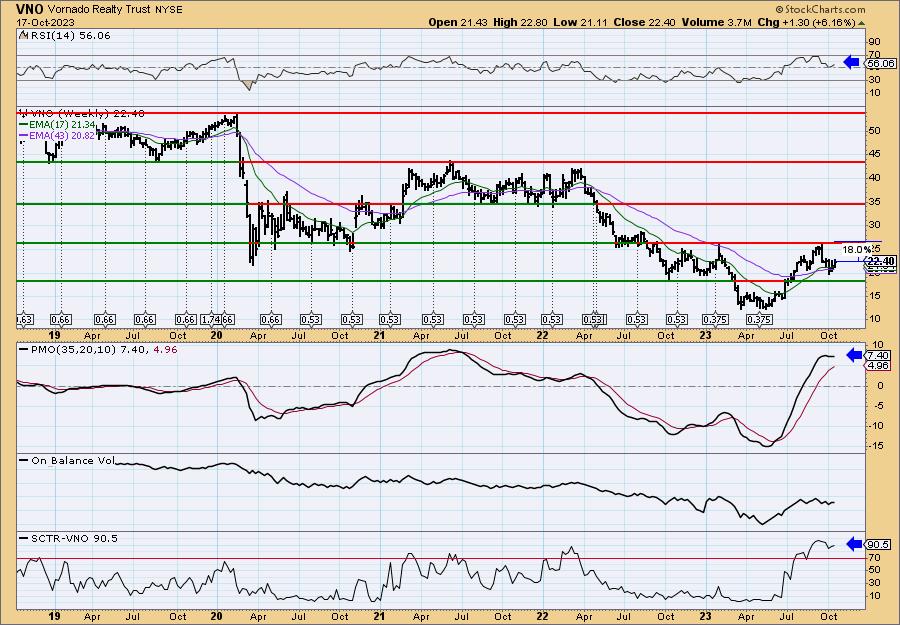Click the 7.40 PMO value tag at right

click(879, 356)
